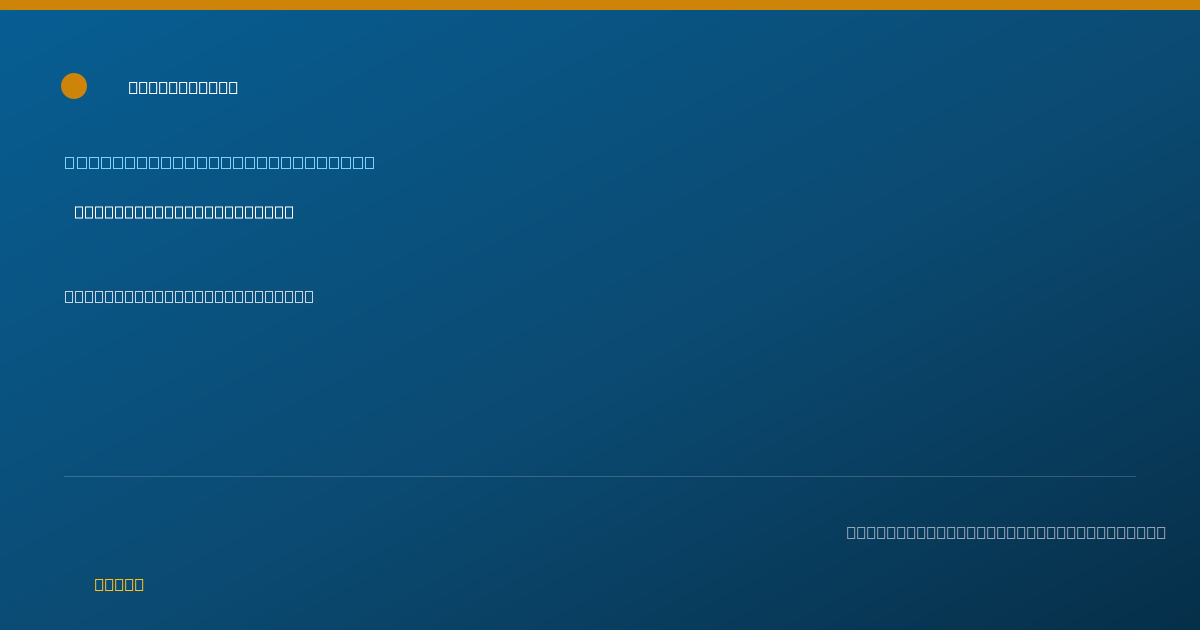Select the white title text beside orange circle
Screen dimensions: 1200x630
pyautogui.click(x=183, y=87)
